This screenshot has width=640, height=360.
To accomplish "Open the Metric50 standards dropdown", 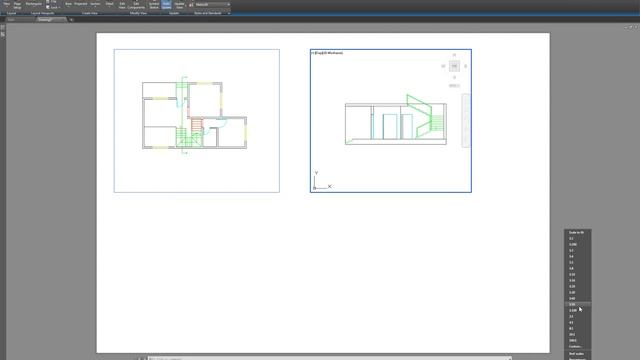I will coord(212,4).
